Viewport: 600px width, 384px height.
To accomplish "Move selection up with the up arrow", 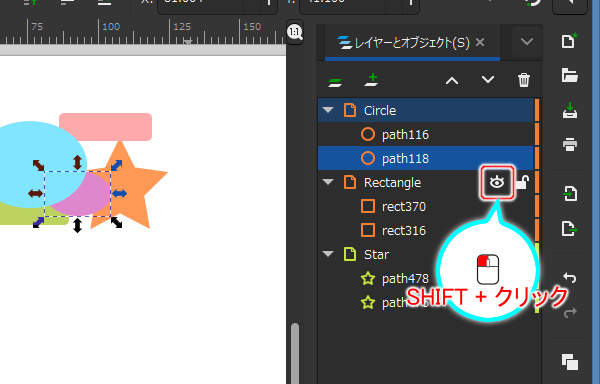I will pyautogui.click(x=452, y=81).
